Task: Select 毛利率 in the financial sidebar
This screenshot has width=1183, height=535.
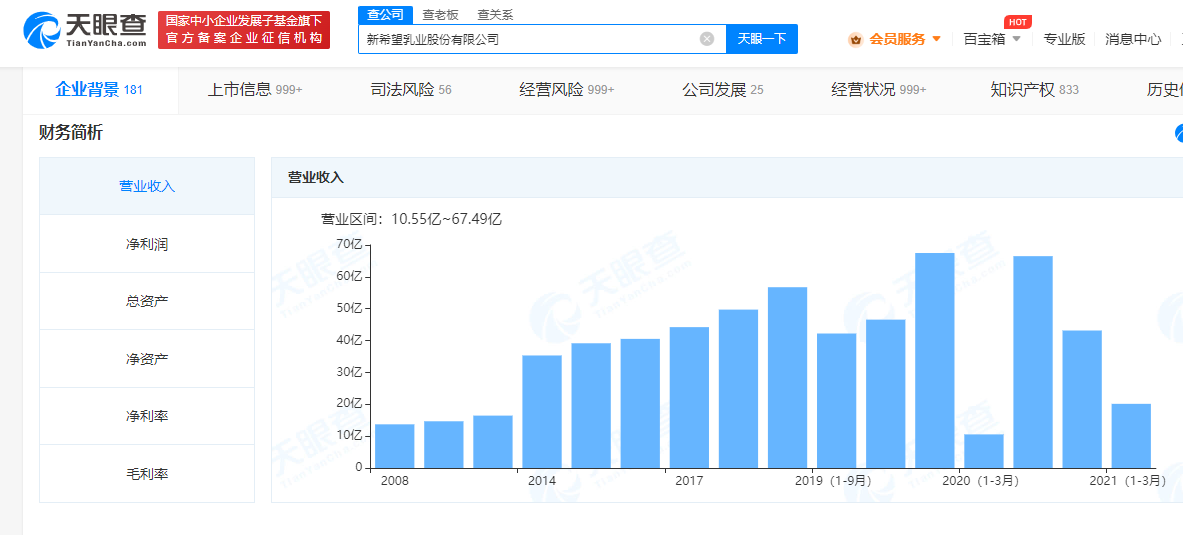Action: [x=147, y=474]
